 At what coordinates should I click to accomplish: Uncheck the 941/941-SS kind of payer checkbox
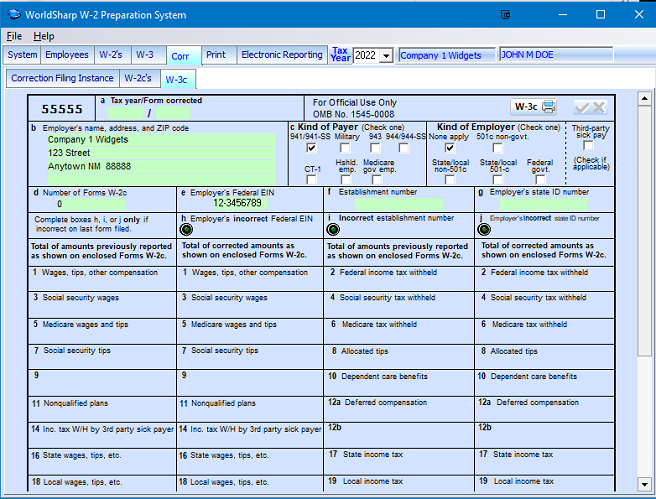click(x=312, y=148)
